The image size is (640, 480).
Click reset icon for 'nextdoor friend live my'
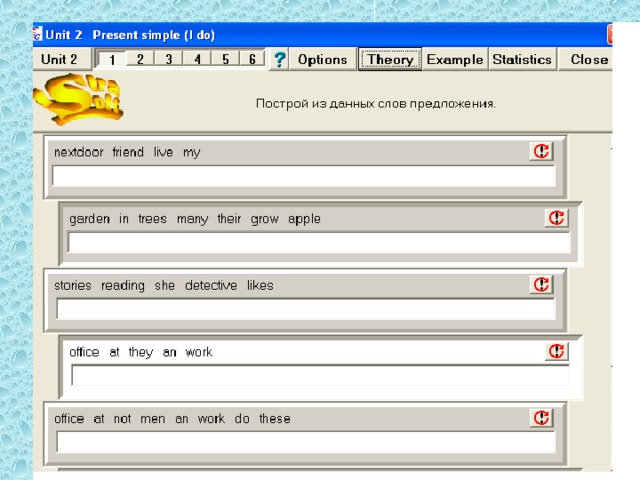click(x=541, y=151)
